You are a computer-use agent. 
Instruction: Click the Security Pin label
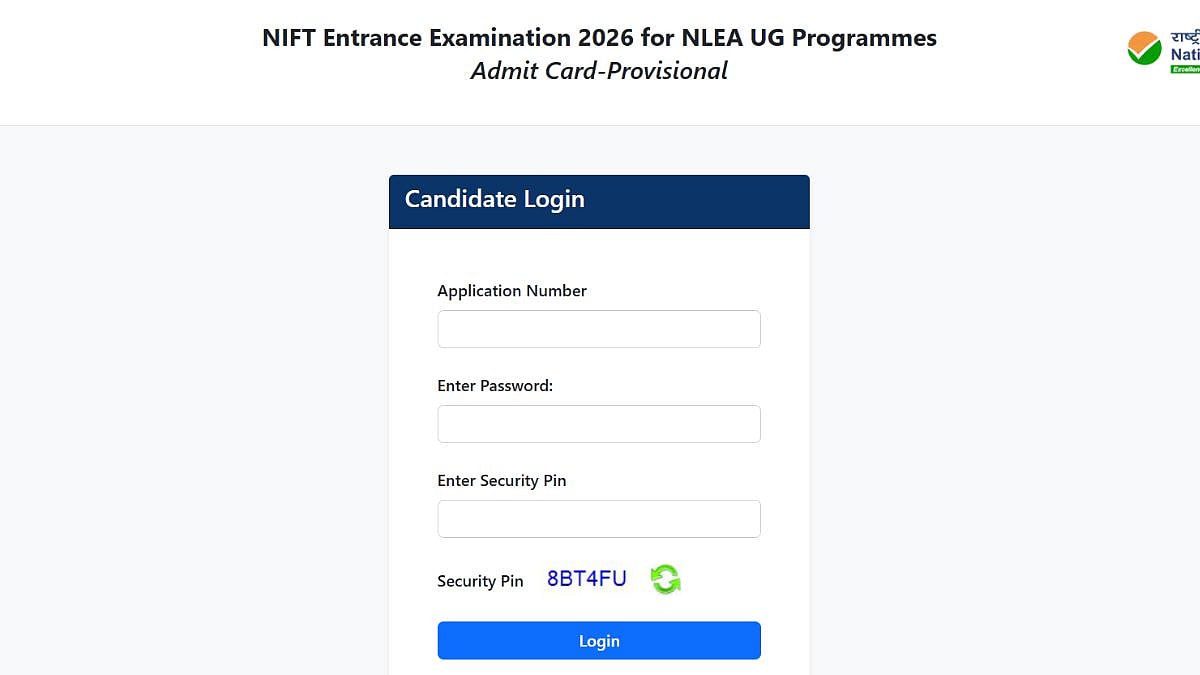click(480, 580)
